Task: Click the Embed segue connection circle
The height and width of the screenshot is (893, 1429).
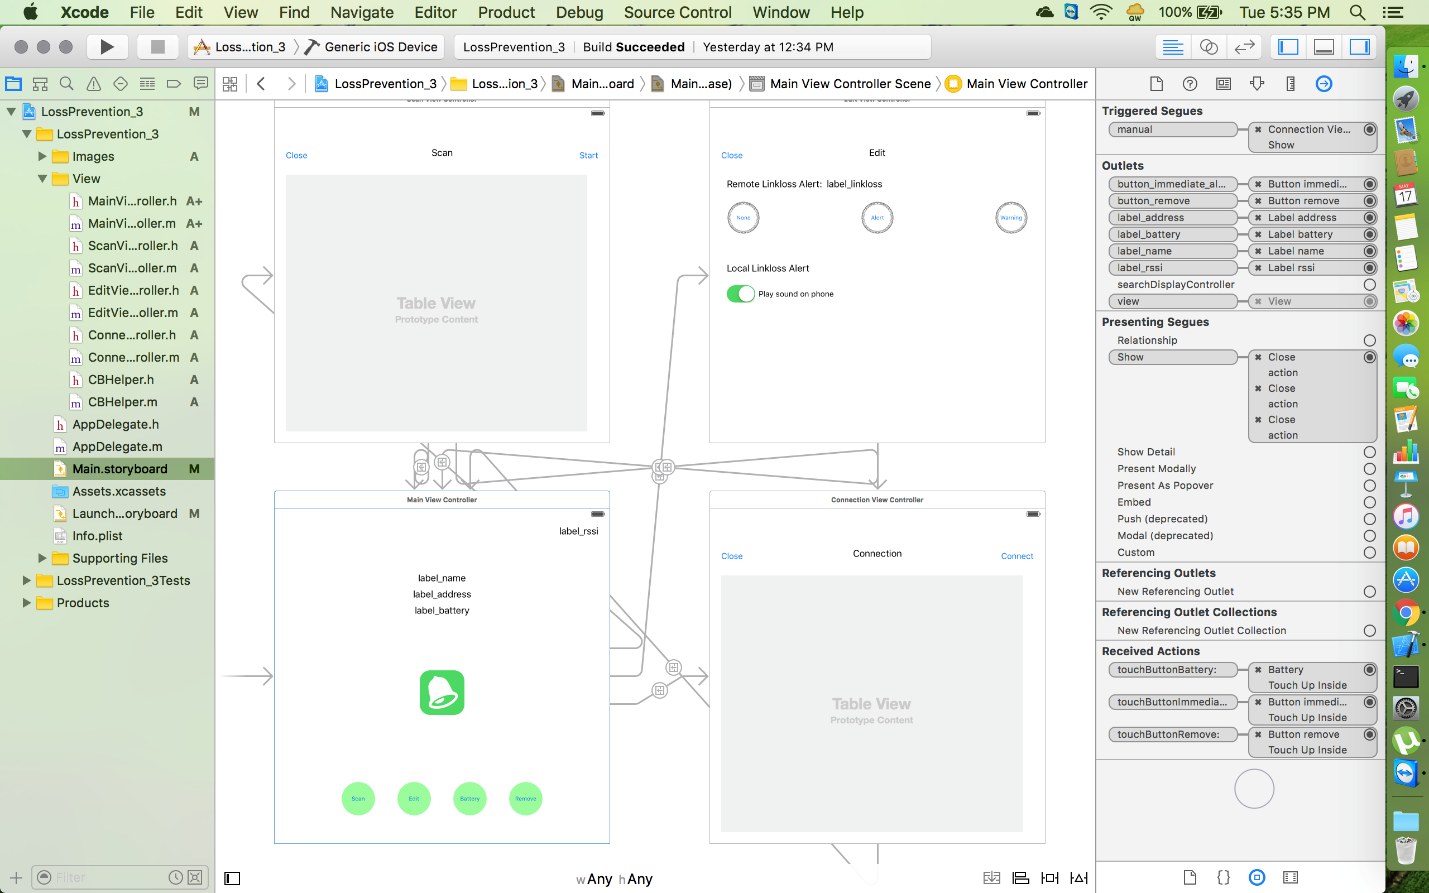Action: coord(1369,502)
